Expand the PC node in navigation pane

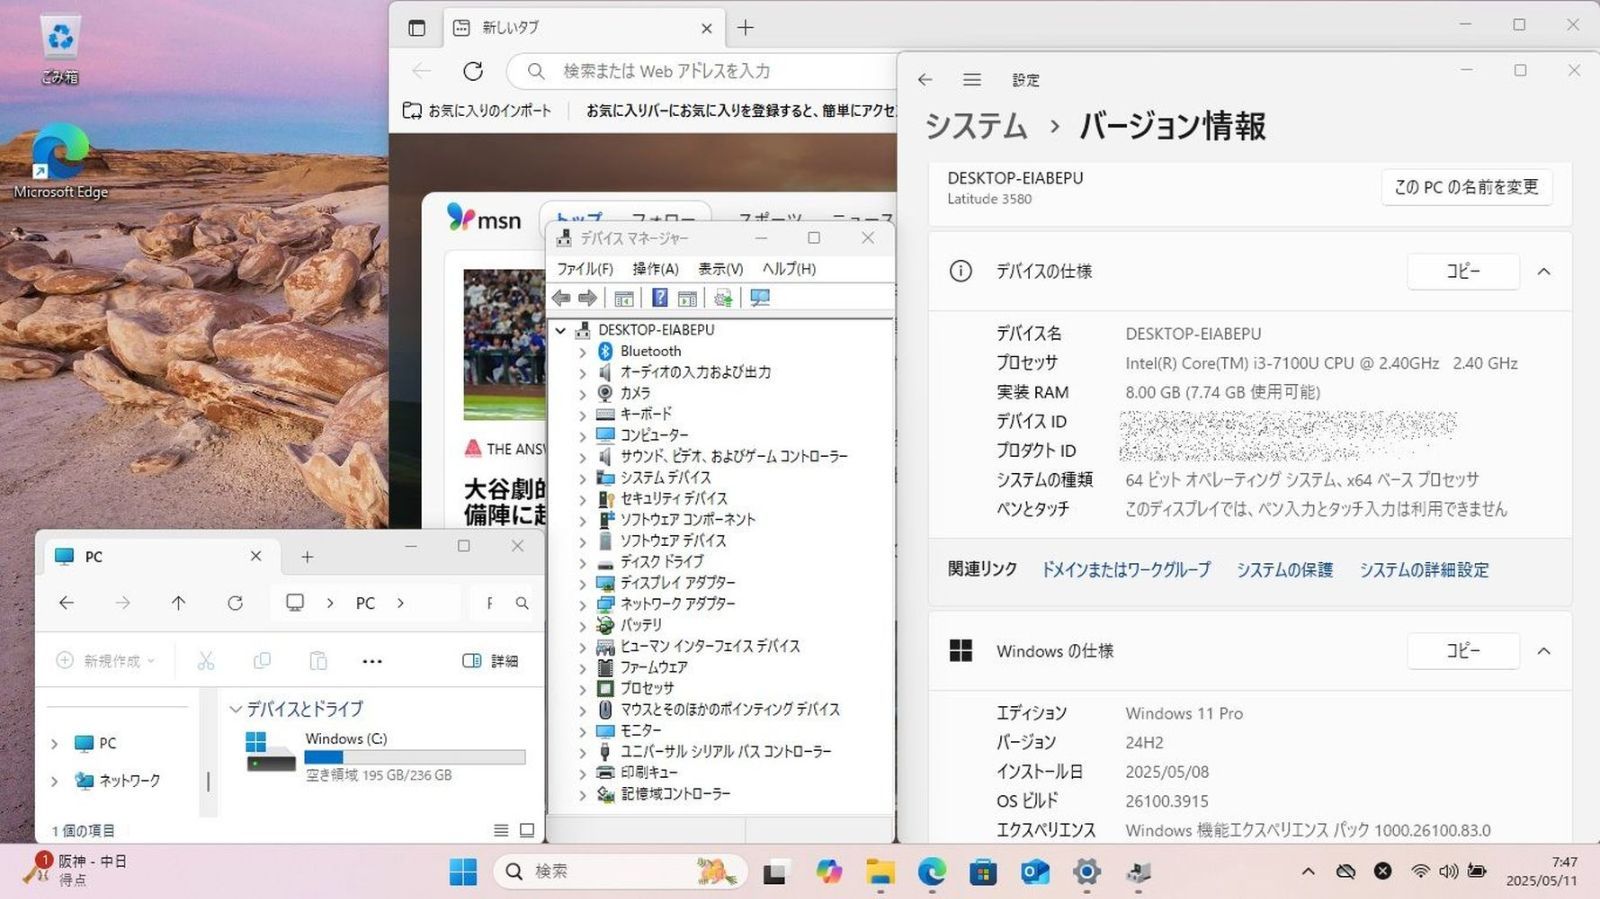[x=54, y=744]
